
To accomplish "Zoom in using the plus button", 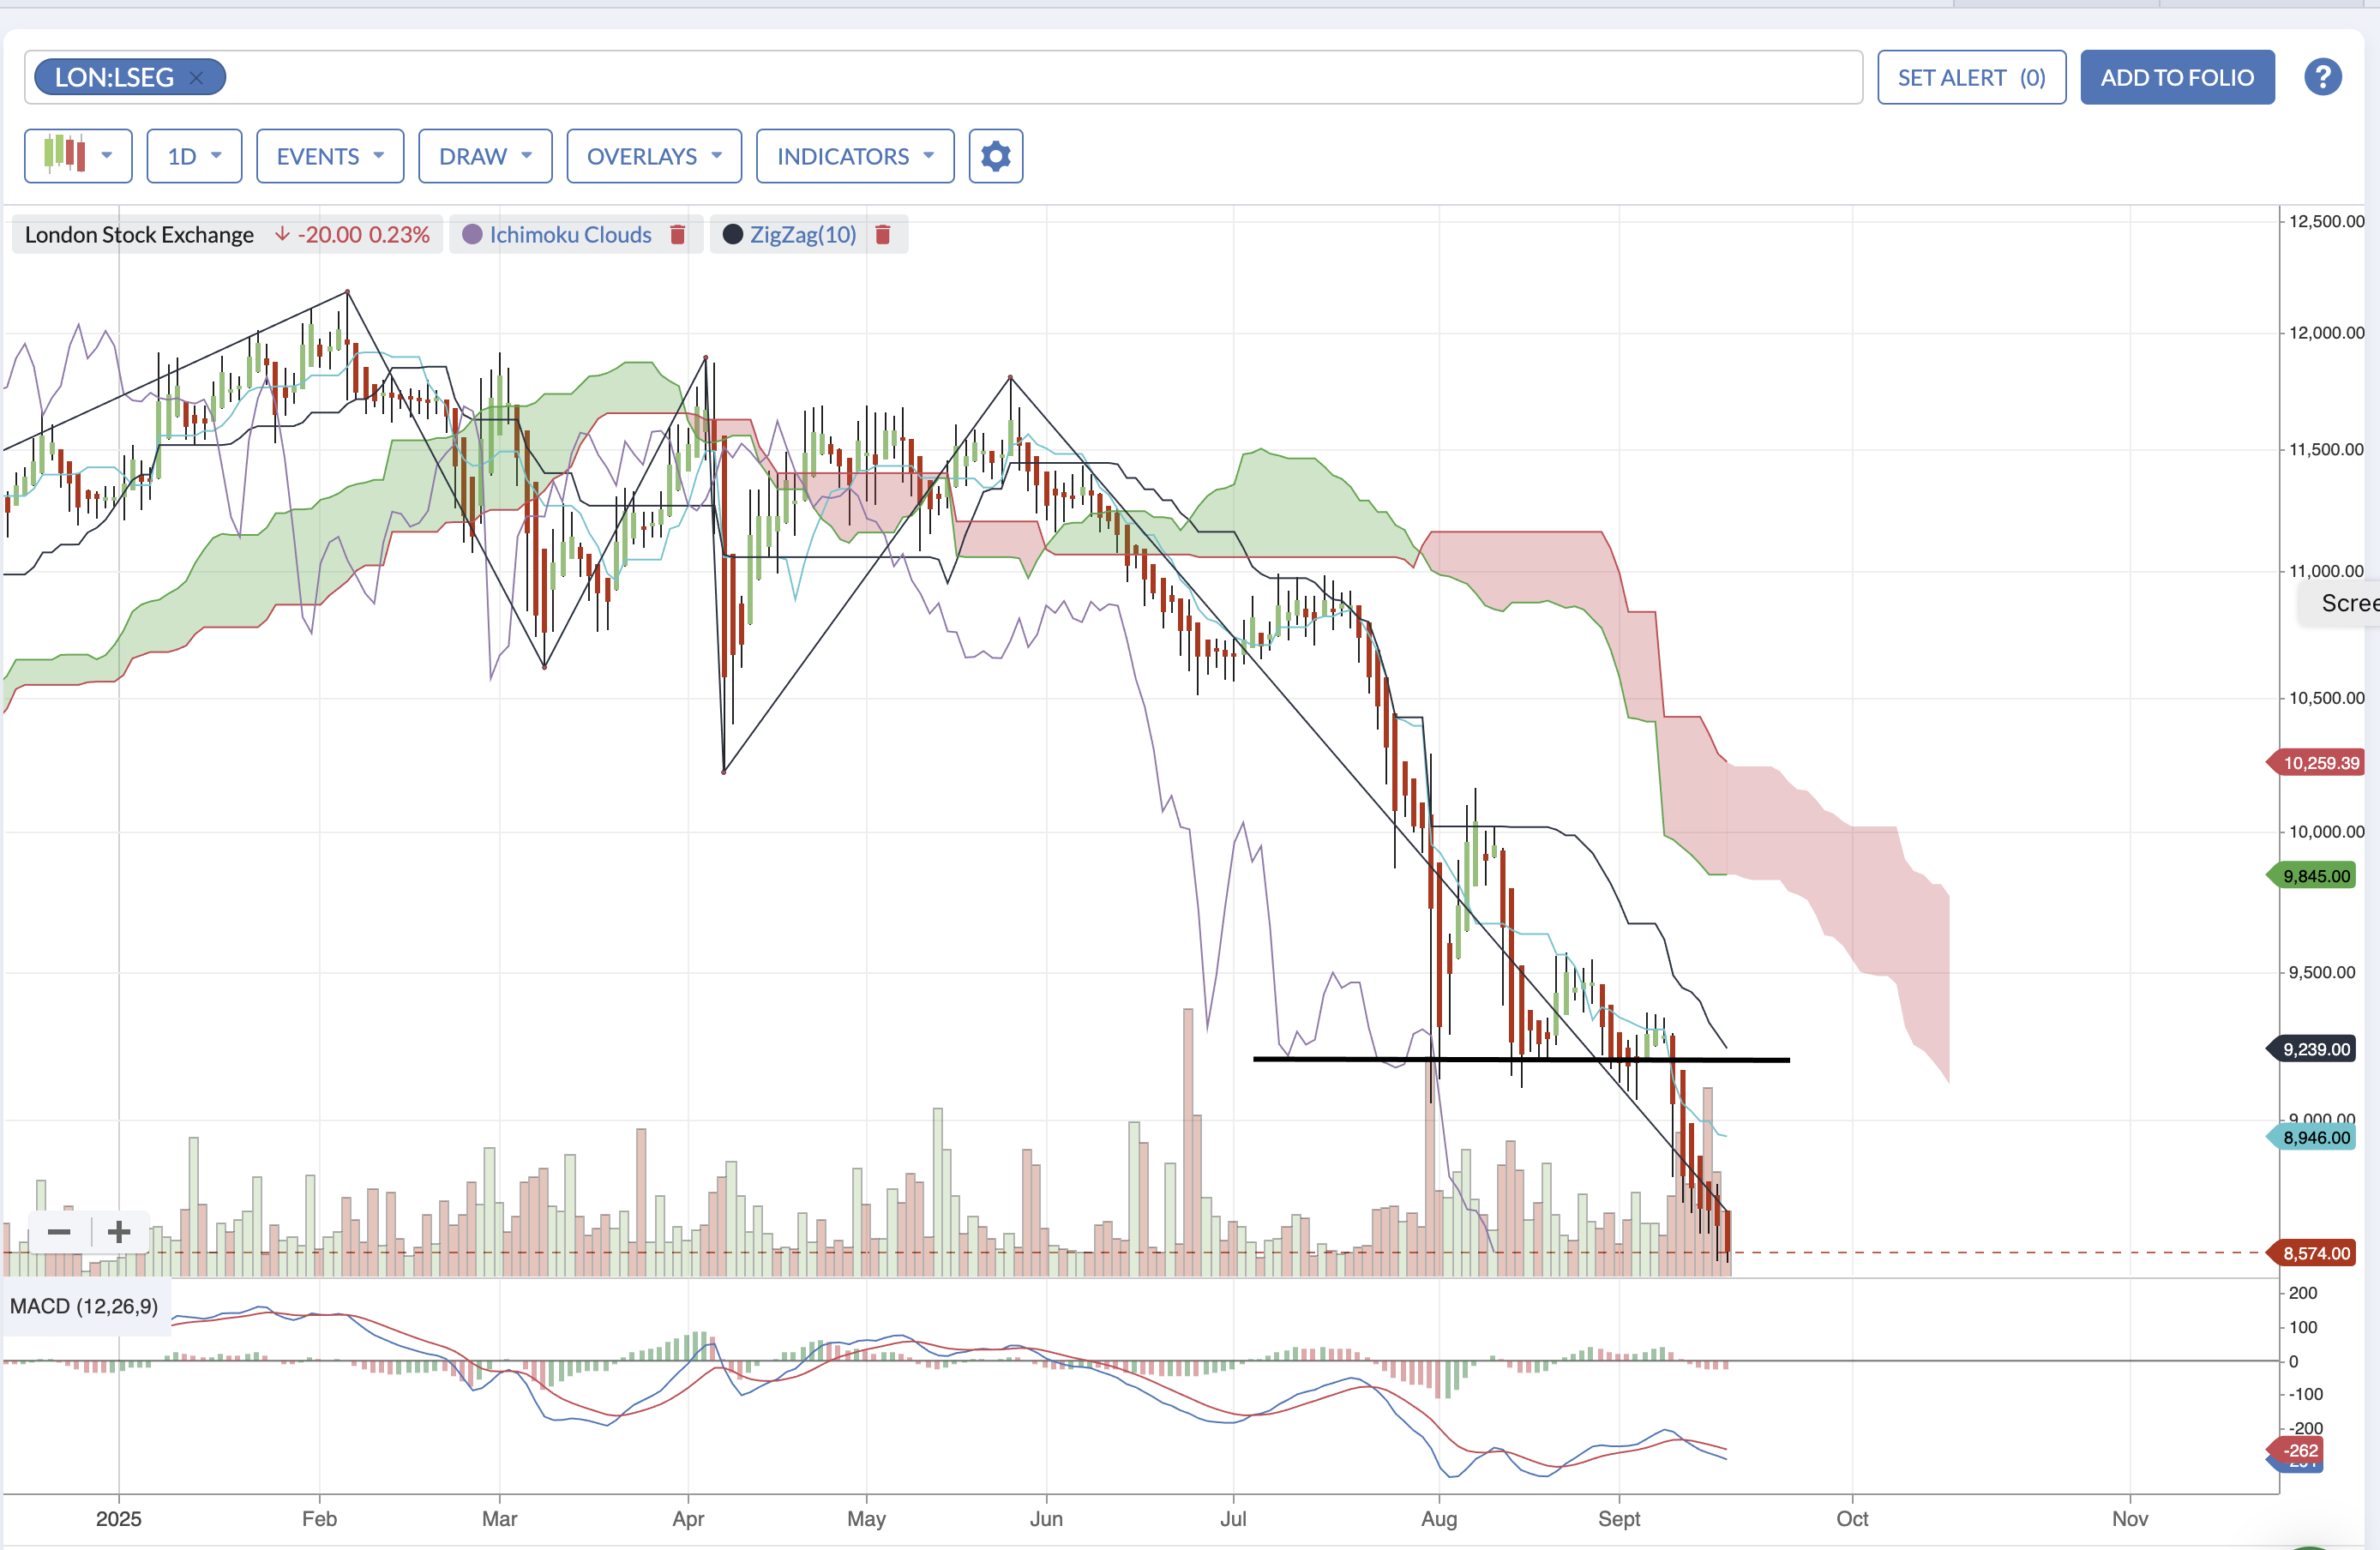I will click(x=119, y=1232).
